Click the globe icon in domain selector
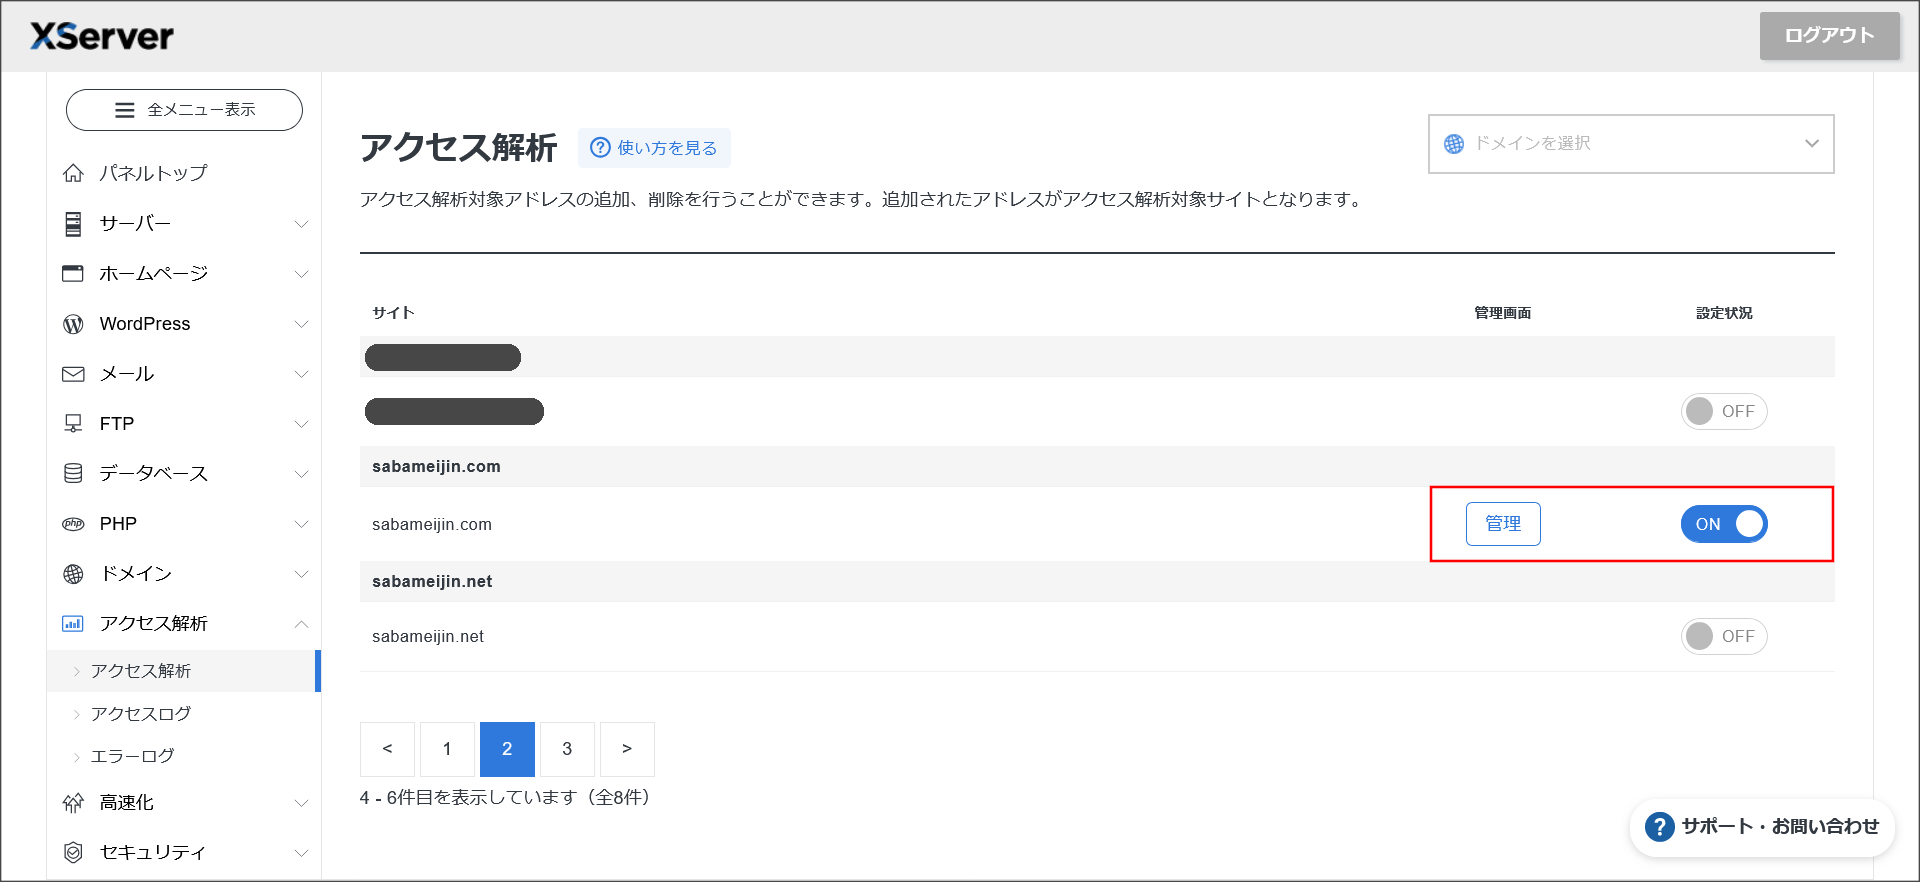Image resolution: width=1920 pixels, height=882 pixels. pos(1454,144)
